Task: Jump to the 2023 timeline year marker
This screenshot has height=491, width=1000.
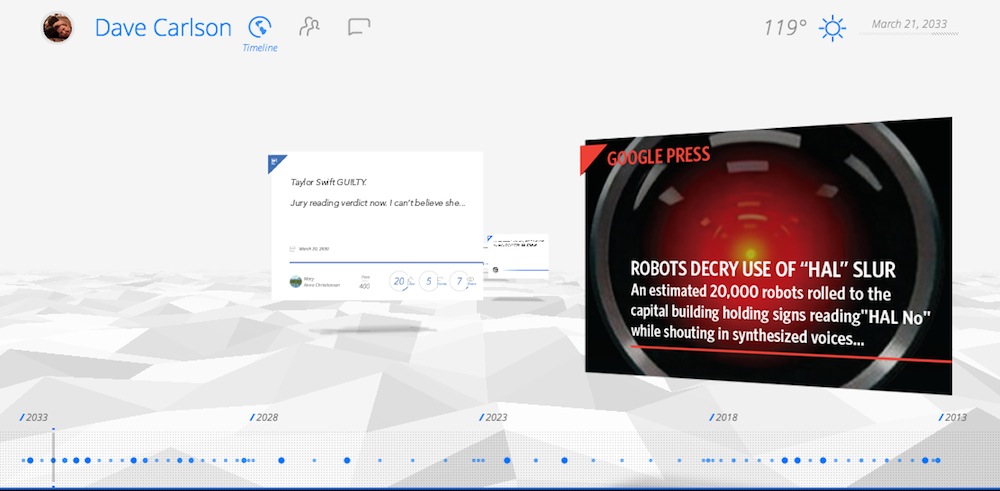Action: 494,418
